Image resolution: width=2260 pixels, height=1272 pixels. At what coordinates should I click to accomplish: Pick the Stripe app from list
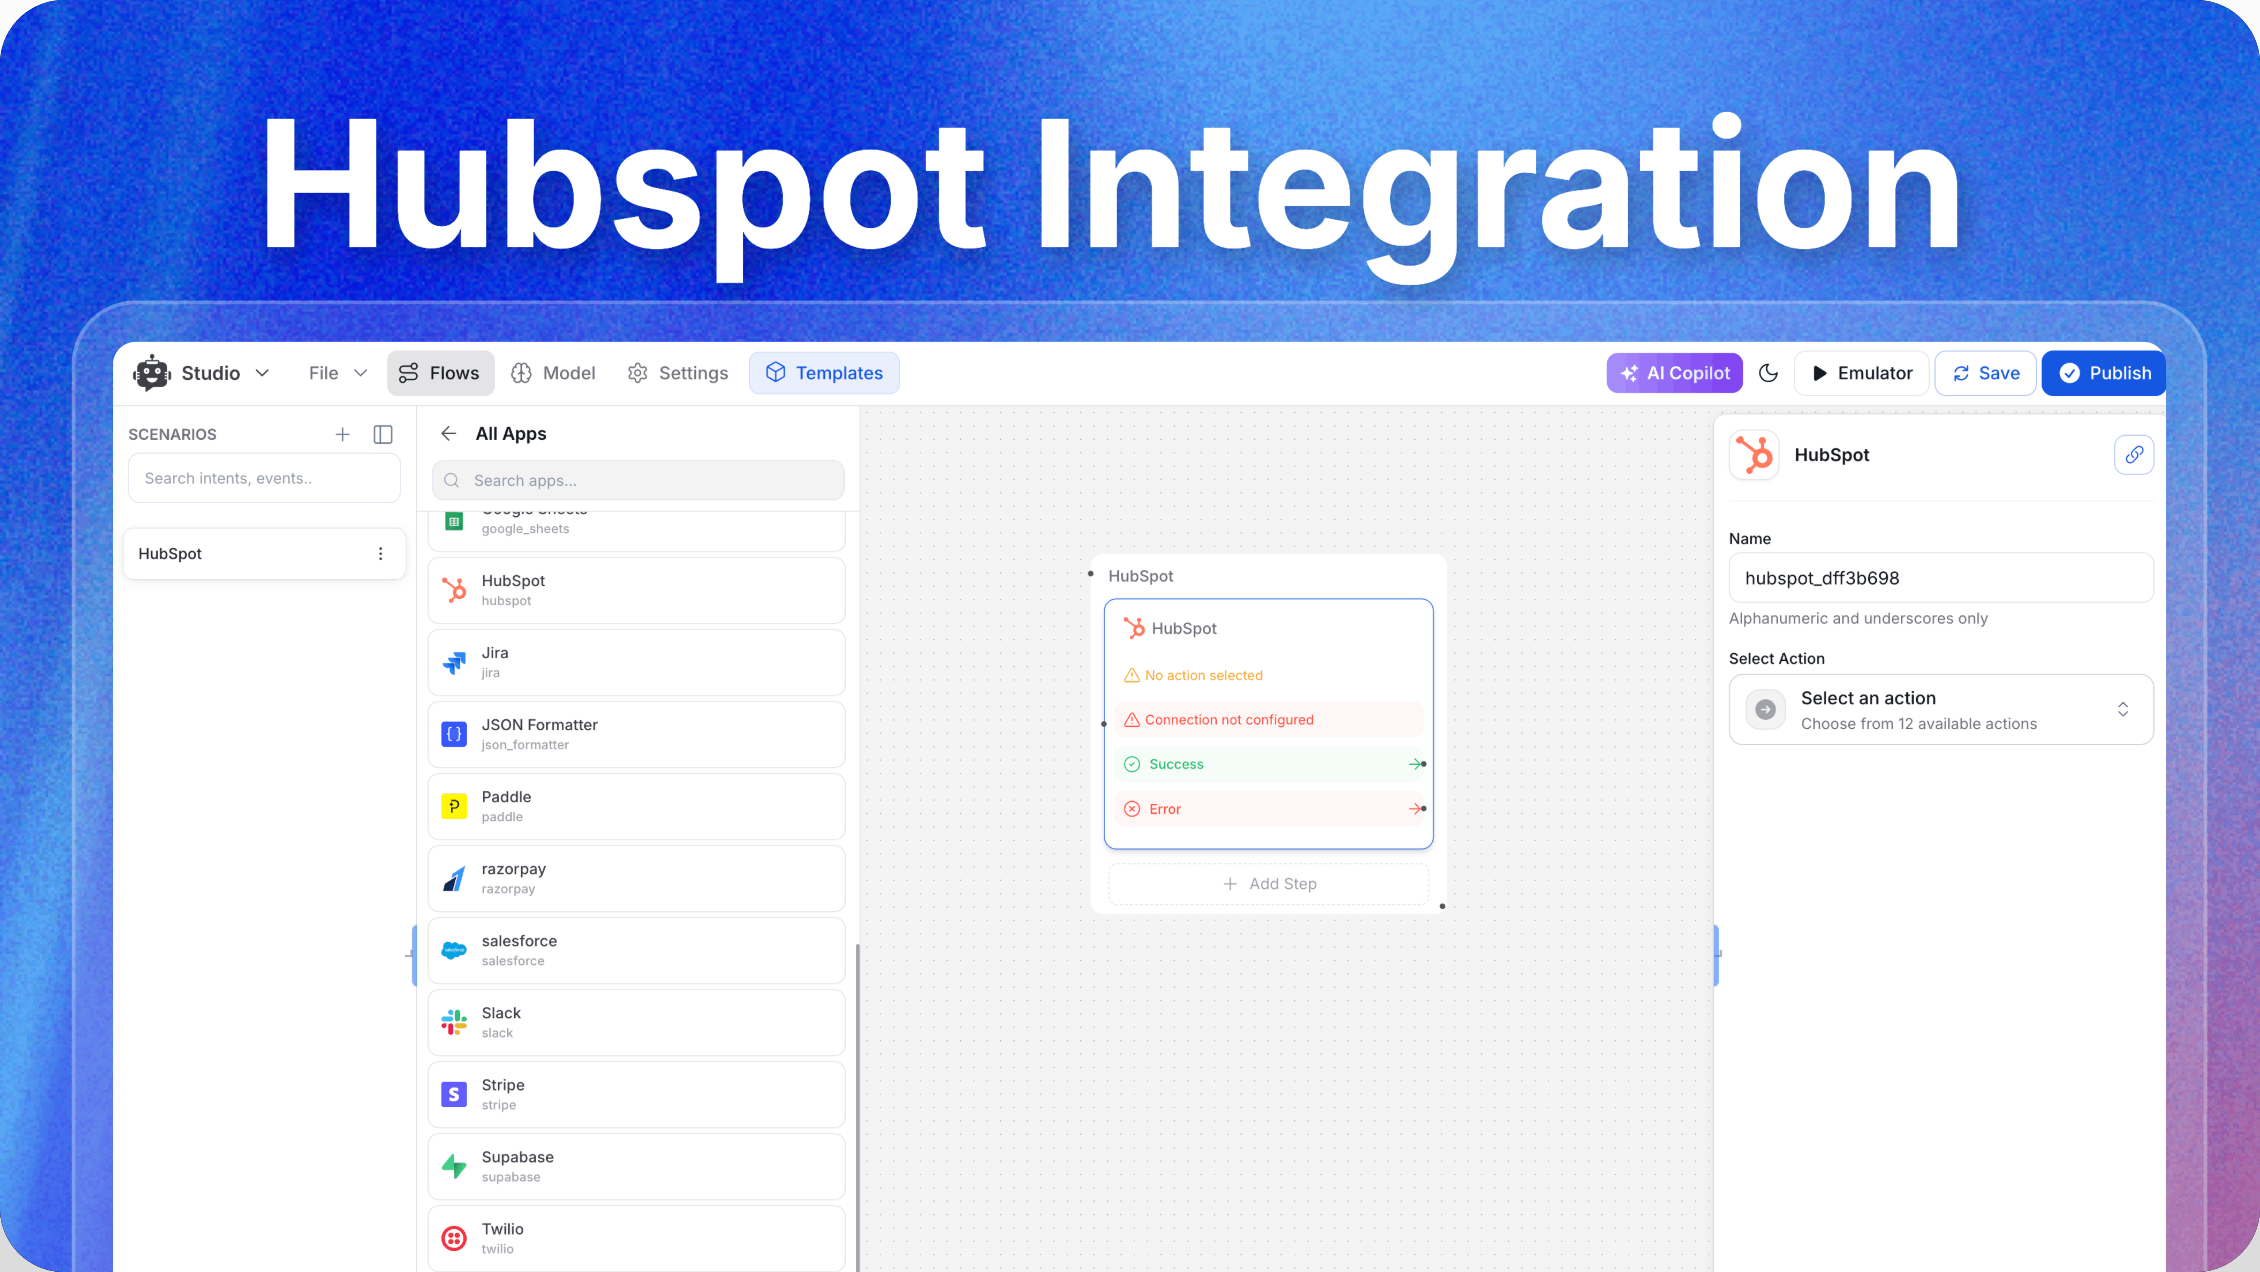pos(636,1094)
